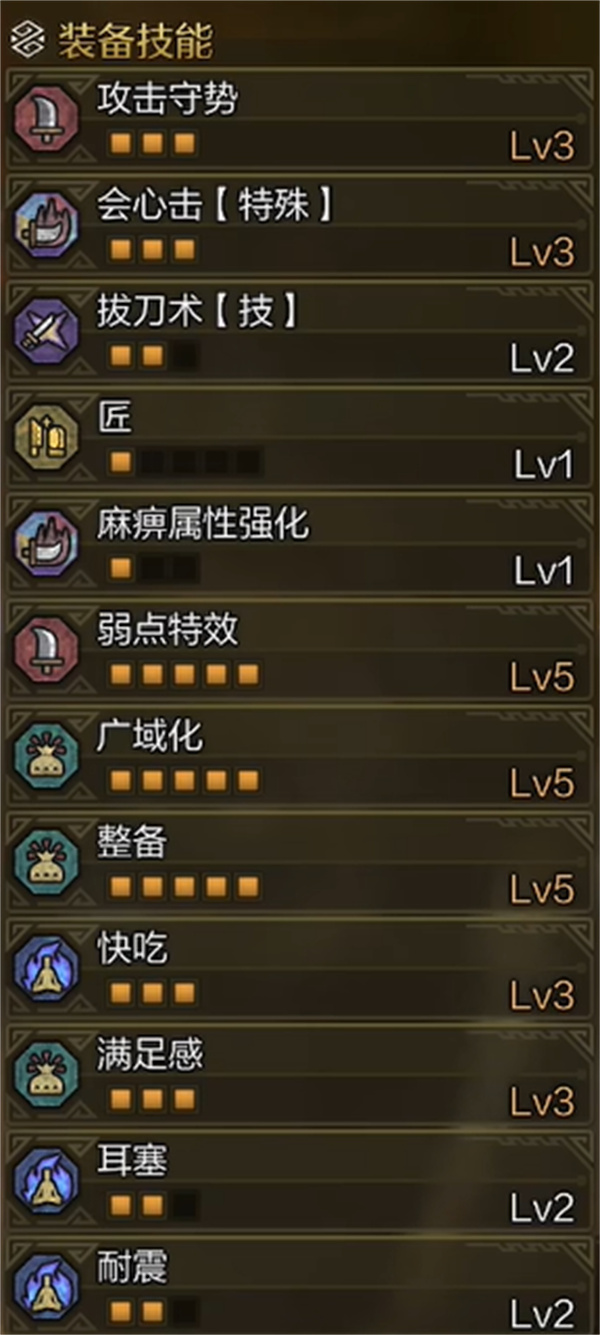Click the 耳塞 skill icon
The height and width of the screenshot is (1335, 600).
[46, 1185]
